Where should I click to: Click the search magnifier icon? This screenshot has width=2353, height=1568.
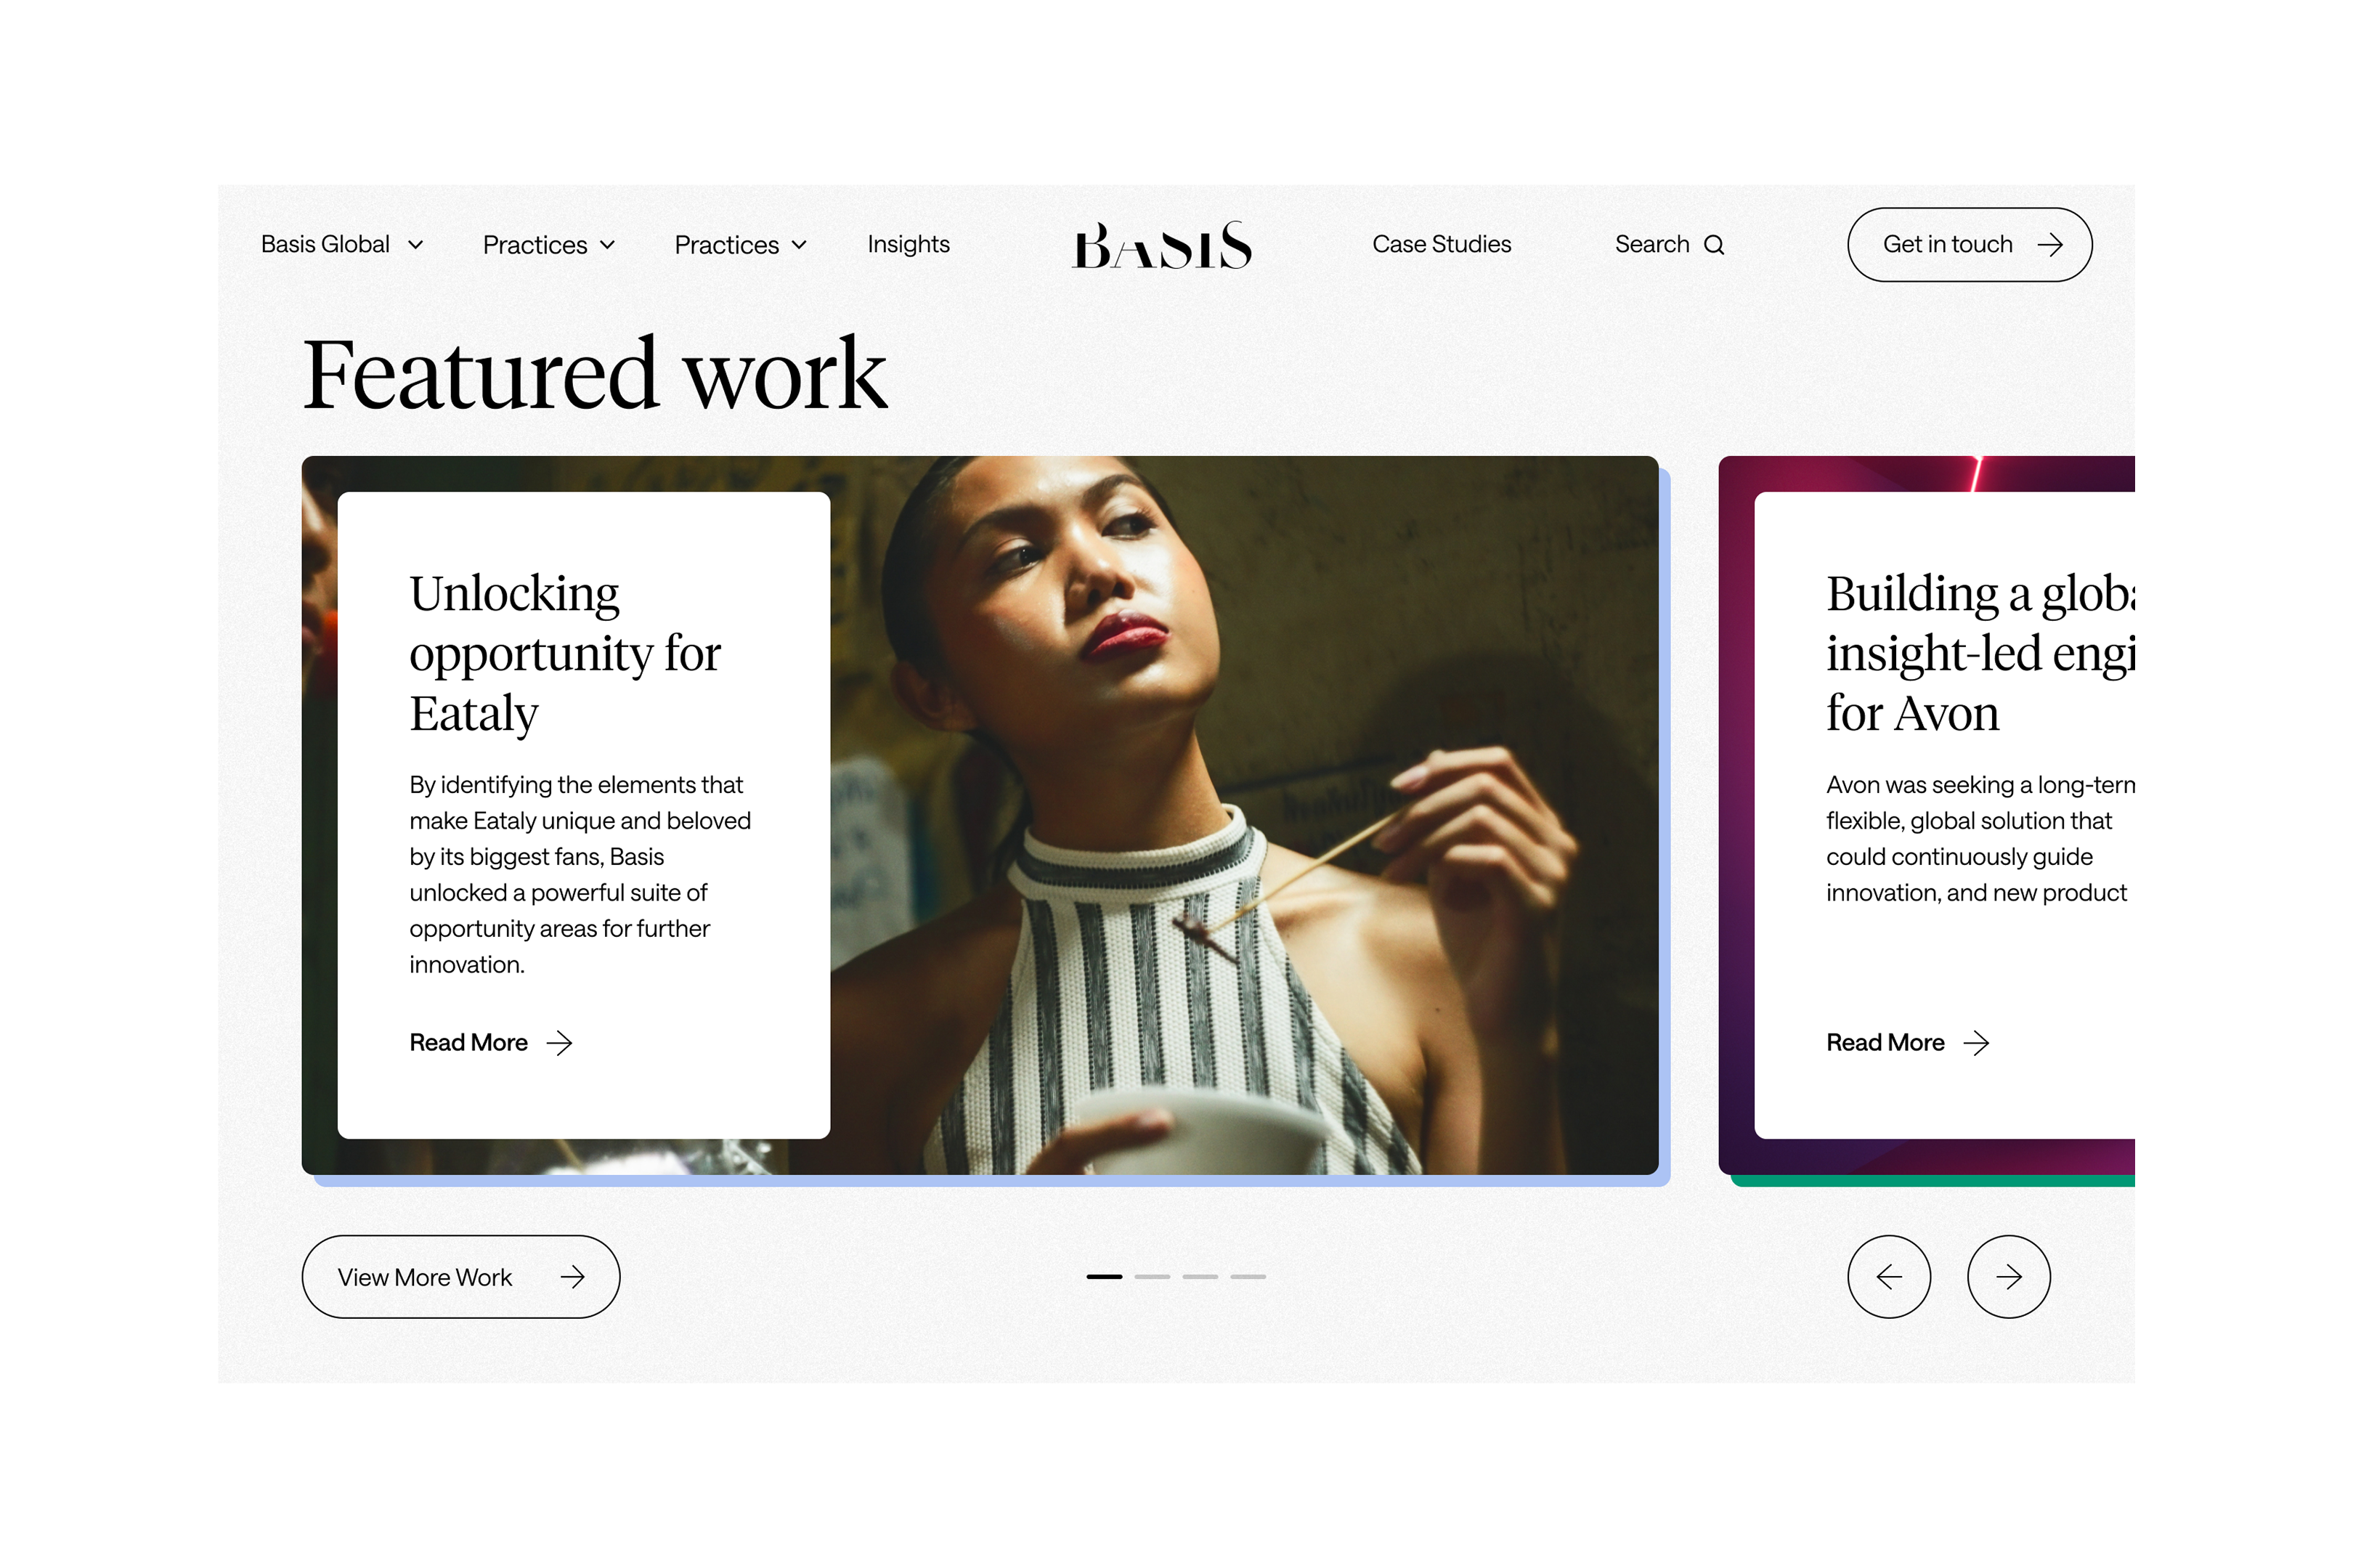(x=1713, y=245)
